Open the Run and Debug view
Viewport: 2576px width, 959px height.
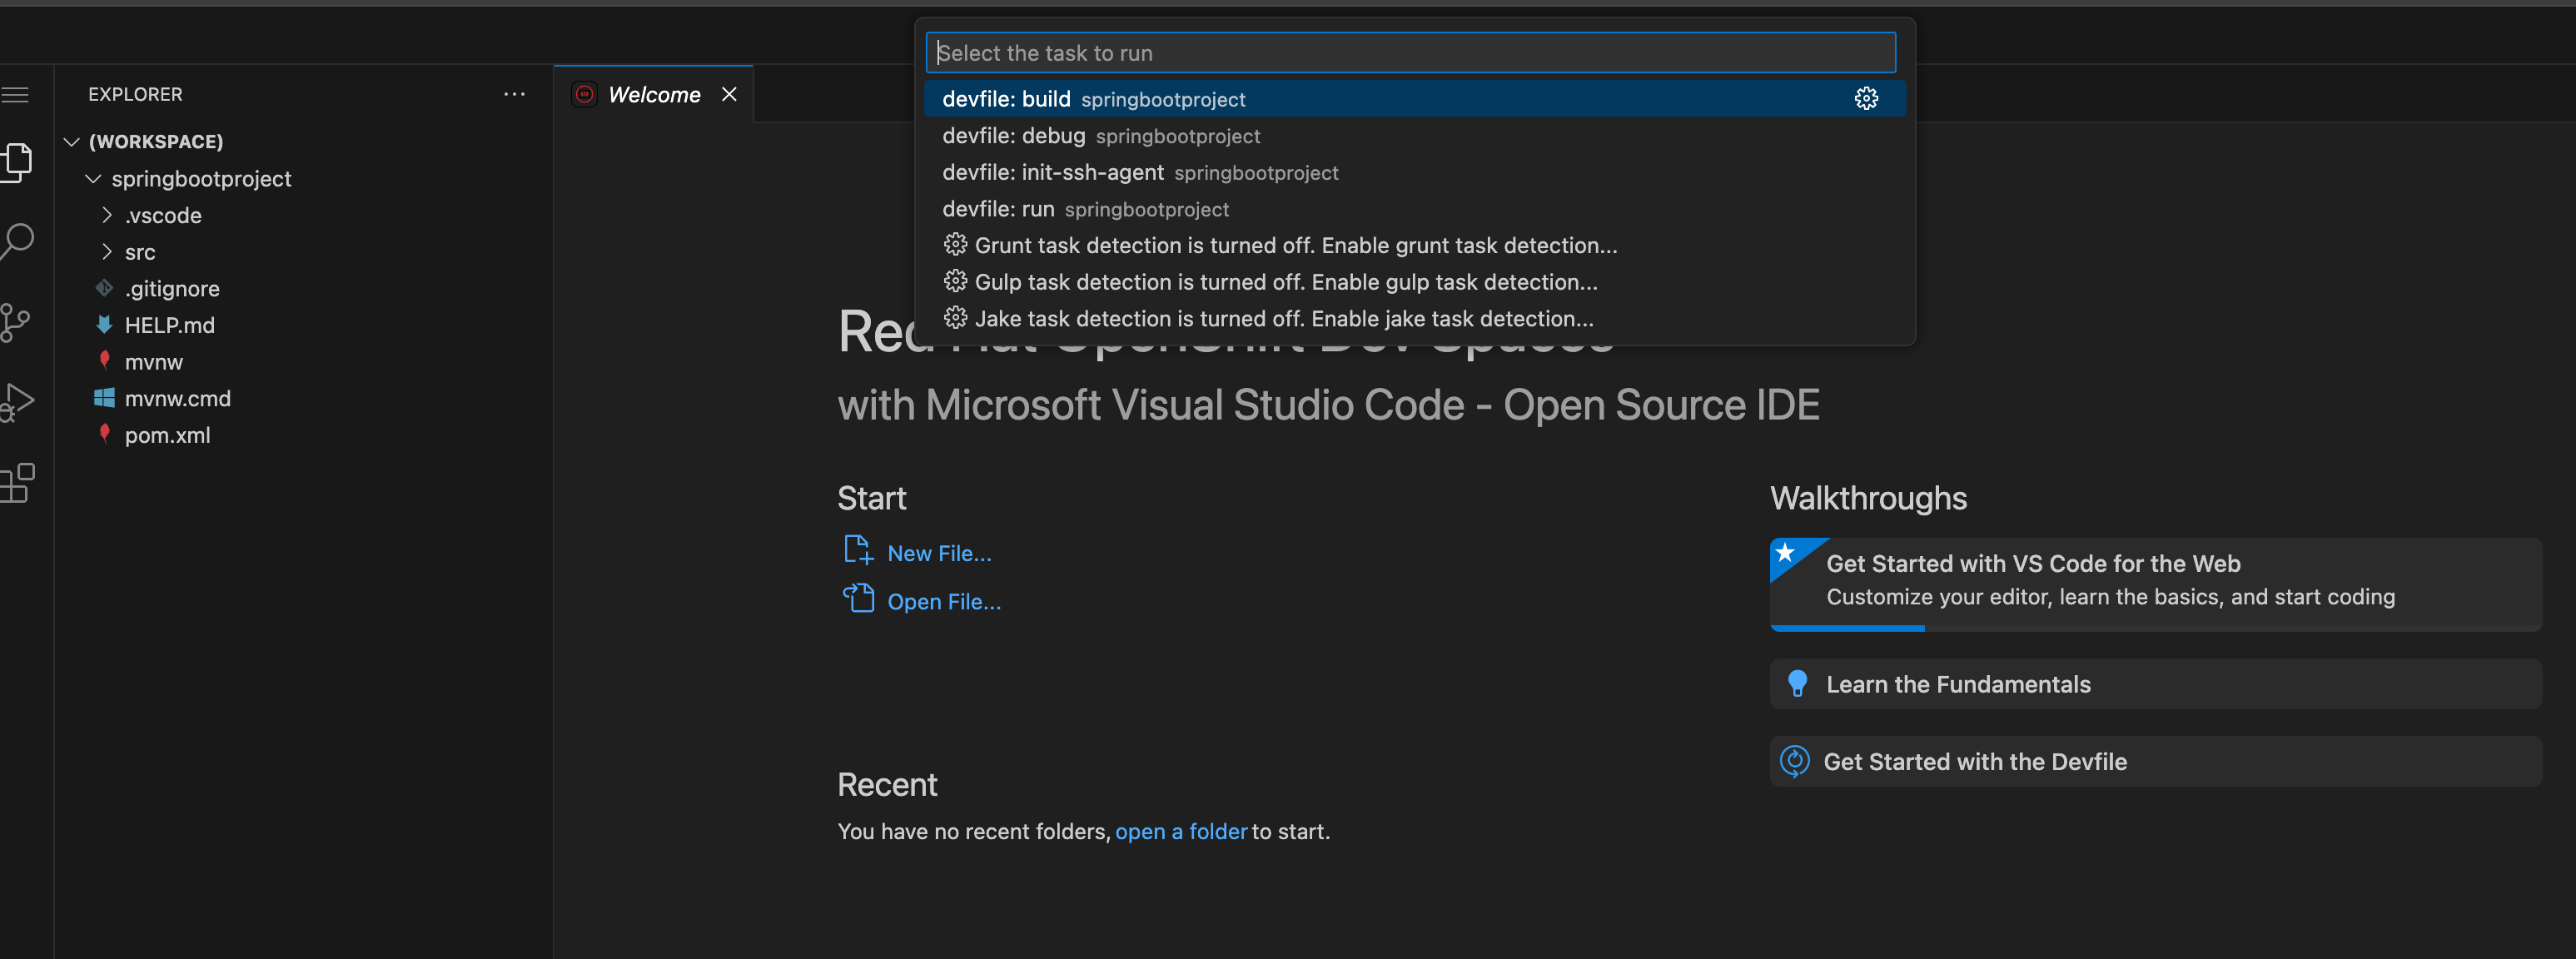pyautogui.click(x=16, y=402)
